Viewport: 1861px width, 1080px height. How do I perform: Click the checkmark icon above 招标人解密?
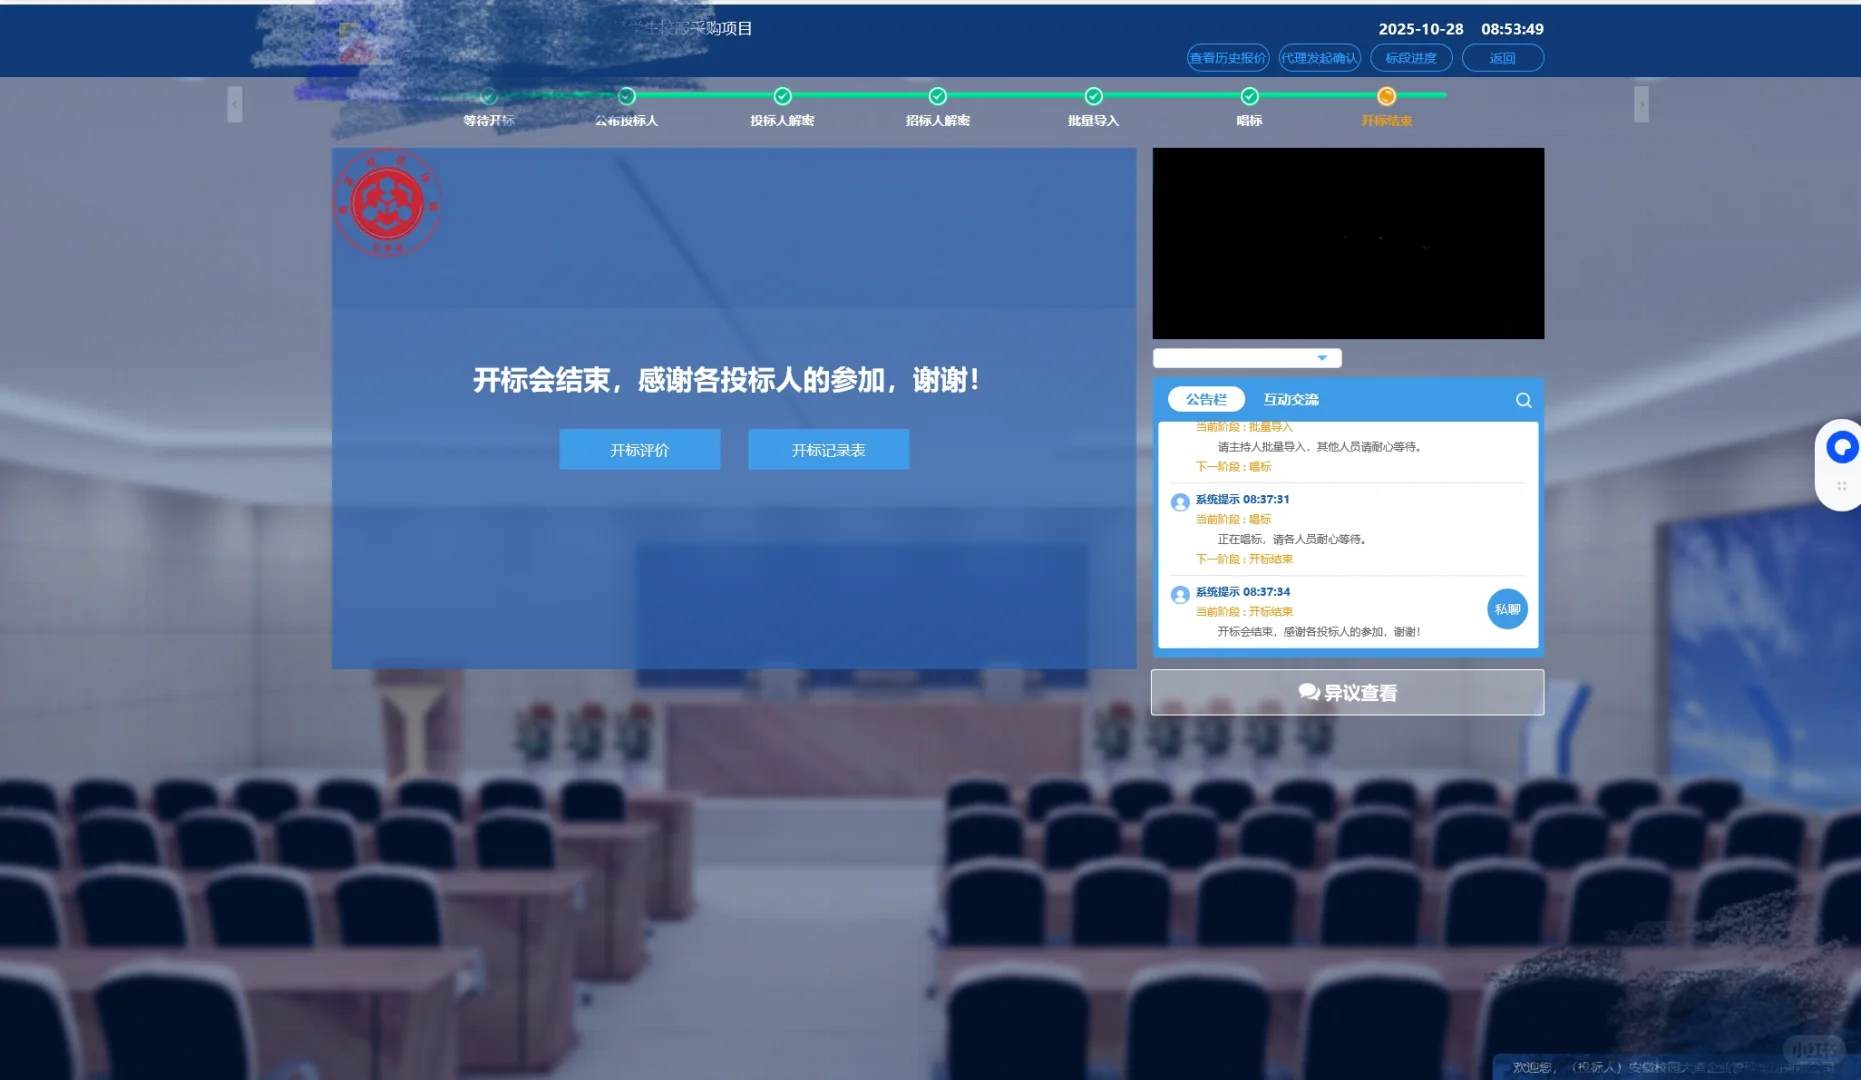click(x=937, y=96)
